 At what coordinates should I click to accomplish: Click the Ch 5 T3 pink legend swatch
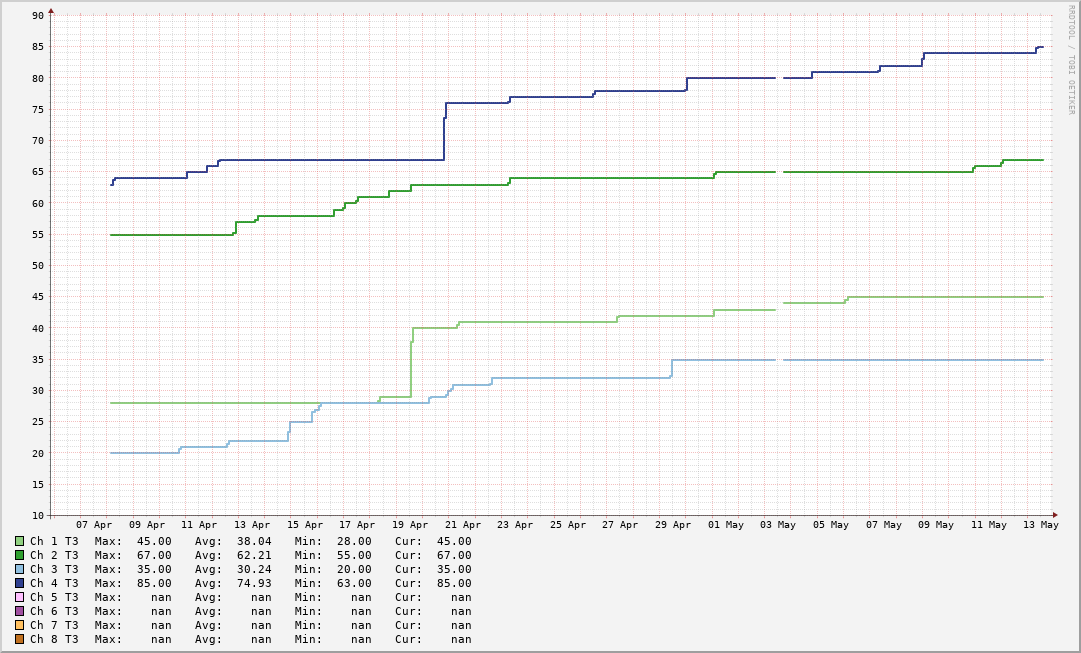[x=19, y=597]
